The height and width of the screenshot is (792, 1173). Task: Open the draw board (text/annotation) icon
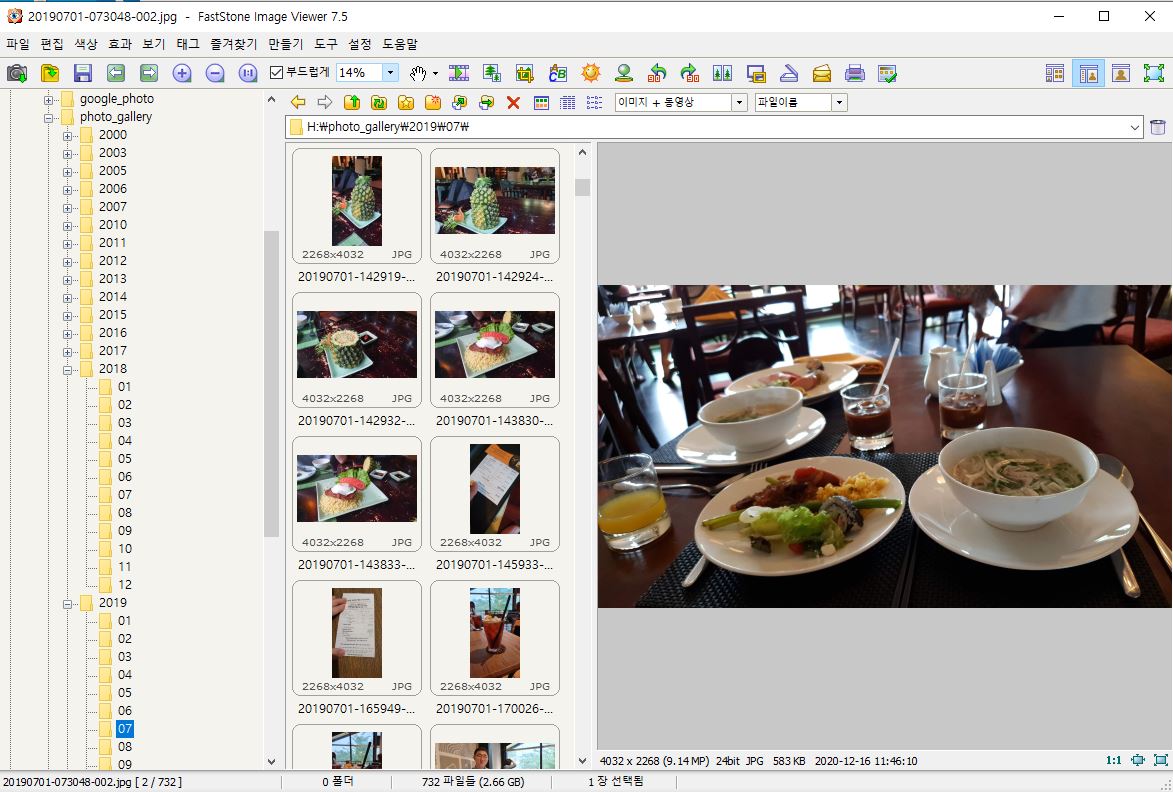click(x=557, y=73)
